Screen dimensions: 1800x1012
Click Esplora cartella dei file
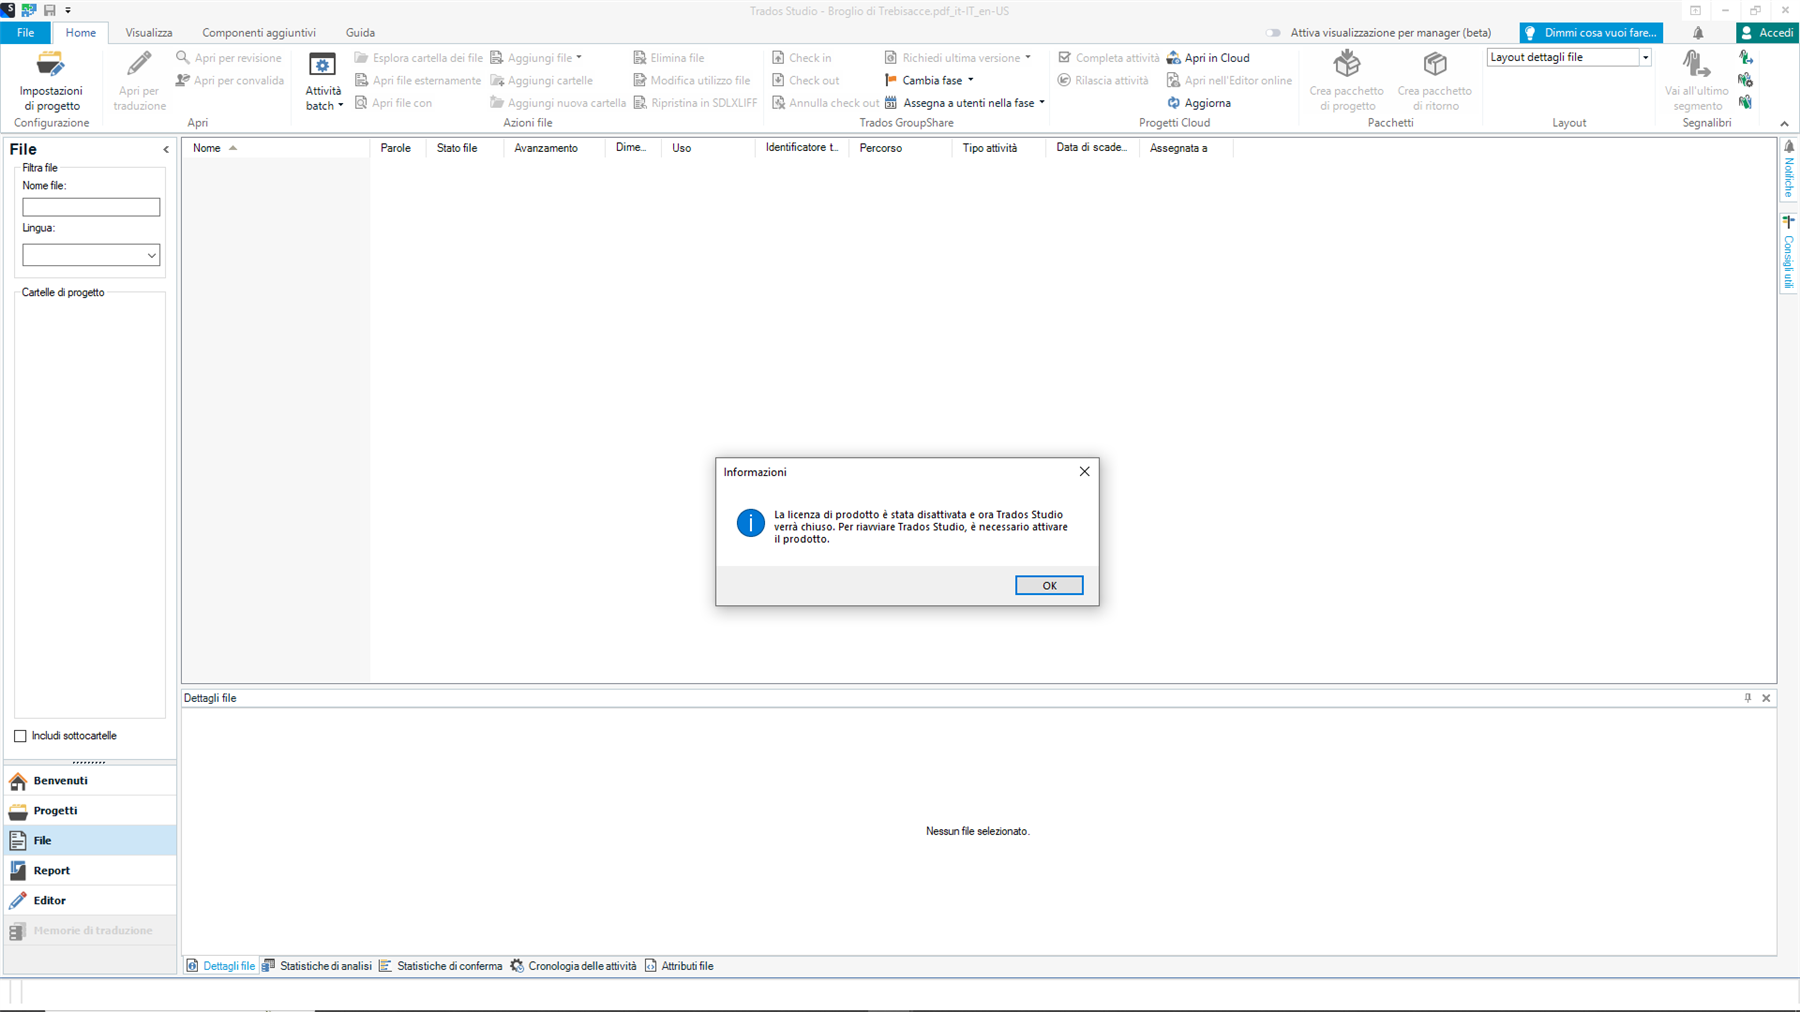tap(418, 58)
